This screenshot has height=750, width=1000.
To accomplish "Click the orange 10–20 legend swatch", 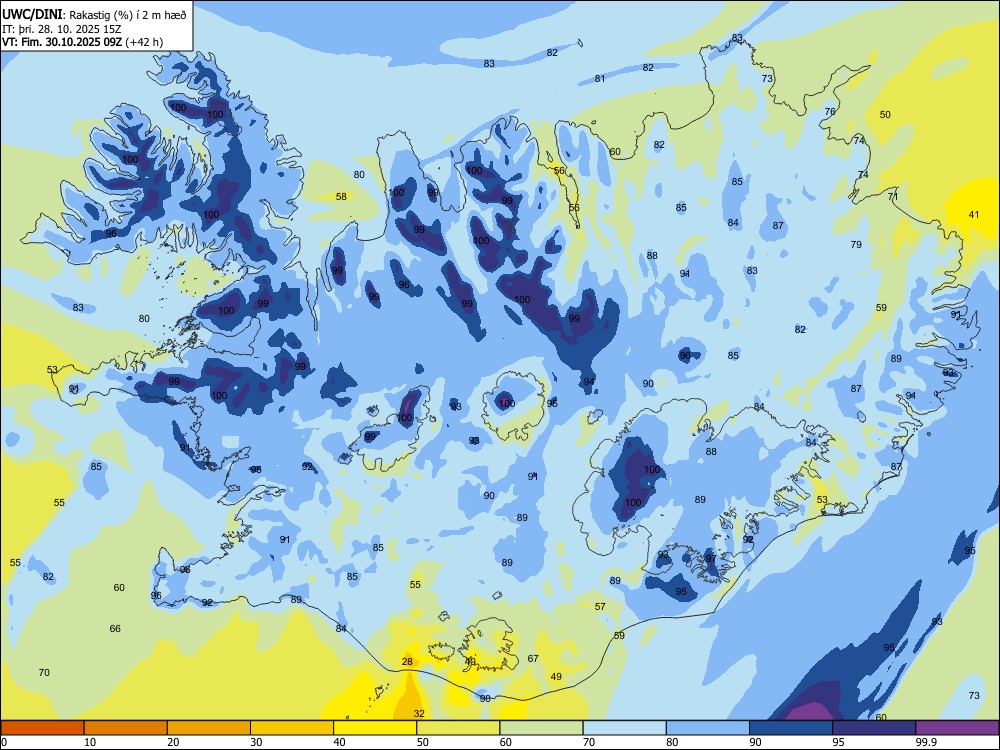I will [126, 728].
